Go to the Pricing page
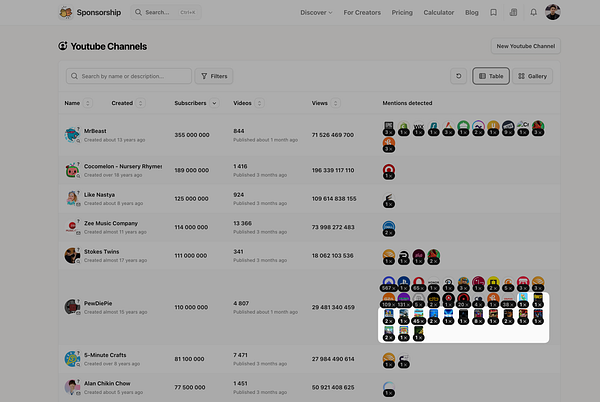The height and width of the screenshot is (402, 600). tap(402, 13)
